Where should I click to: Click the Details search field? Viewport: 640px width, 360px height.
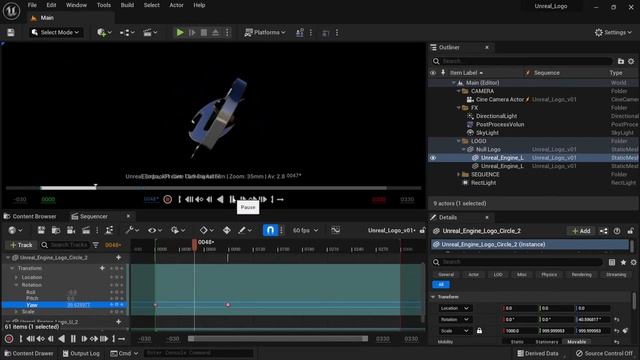[x=517, y=262]
